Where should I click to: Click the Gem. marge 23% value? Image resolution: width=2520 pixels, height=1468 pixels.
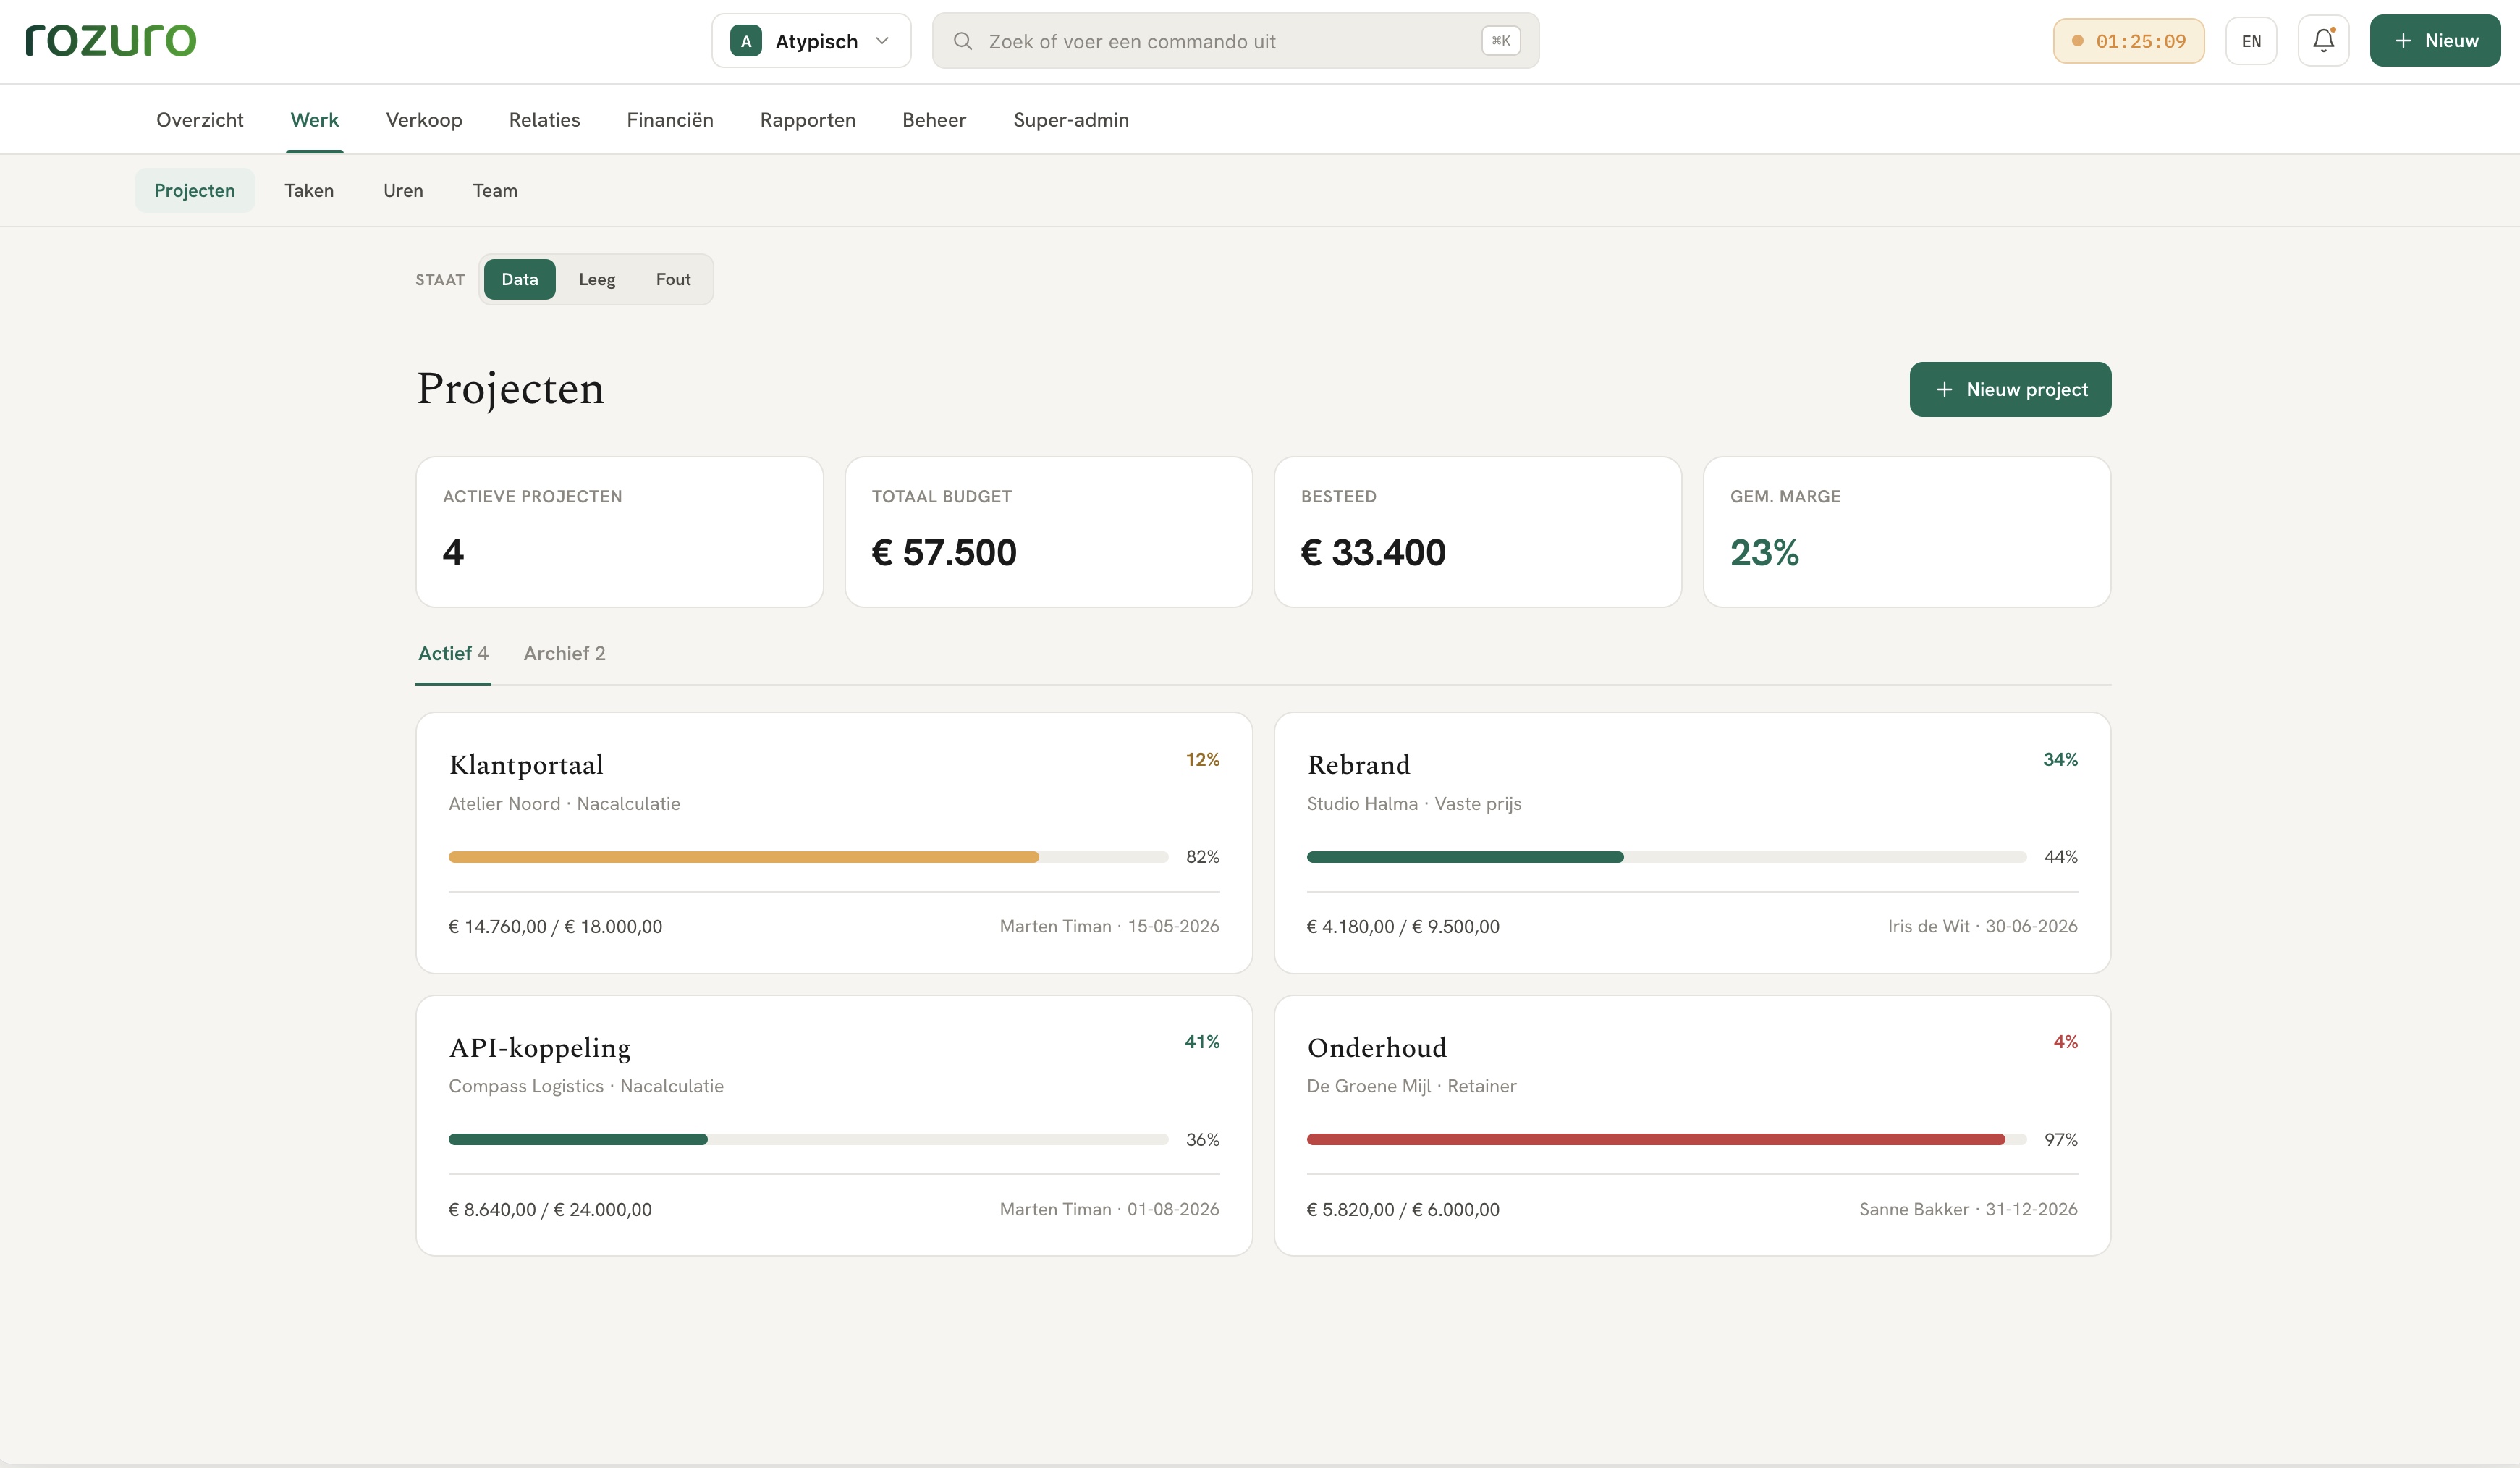pos(1764,553)
